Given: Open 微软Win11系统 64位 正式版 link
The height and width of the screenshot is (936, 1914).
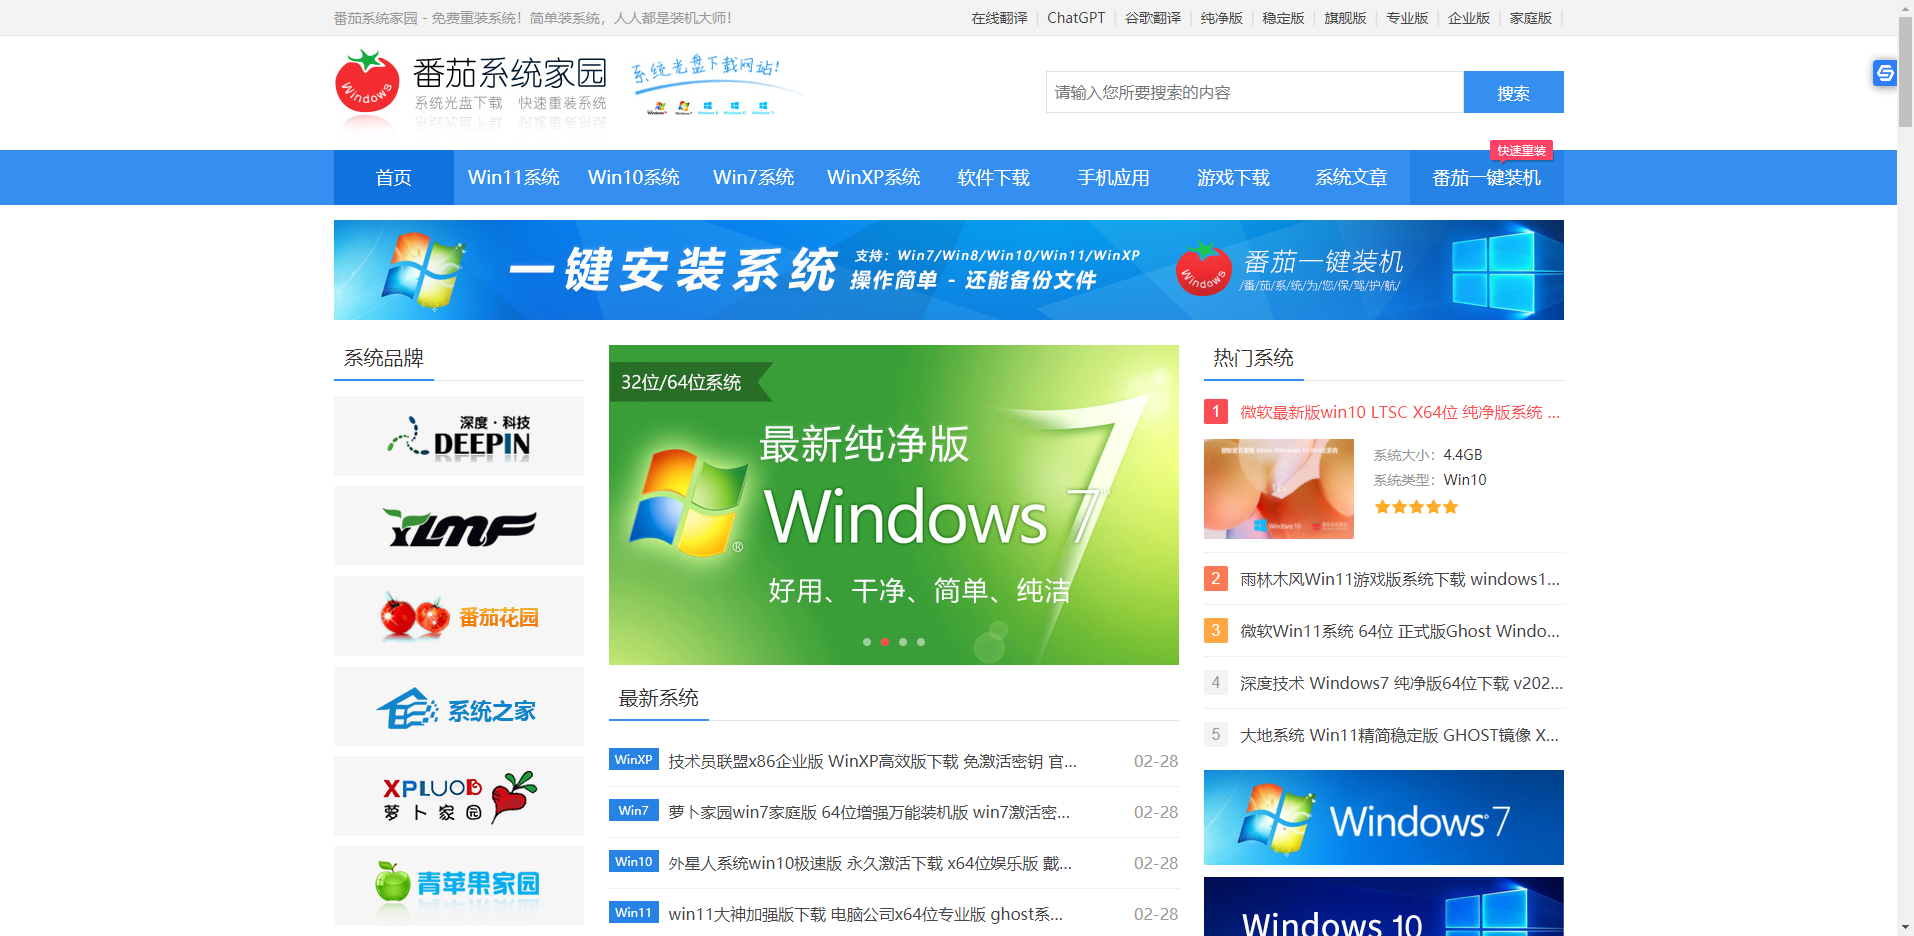Looking at the screenshot, I should [x=1400, y=631].
